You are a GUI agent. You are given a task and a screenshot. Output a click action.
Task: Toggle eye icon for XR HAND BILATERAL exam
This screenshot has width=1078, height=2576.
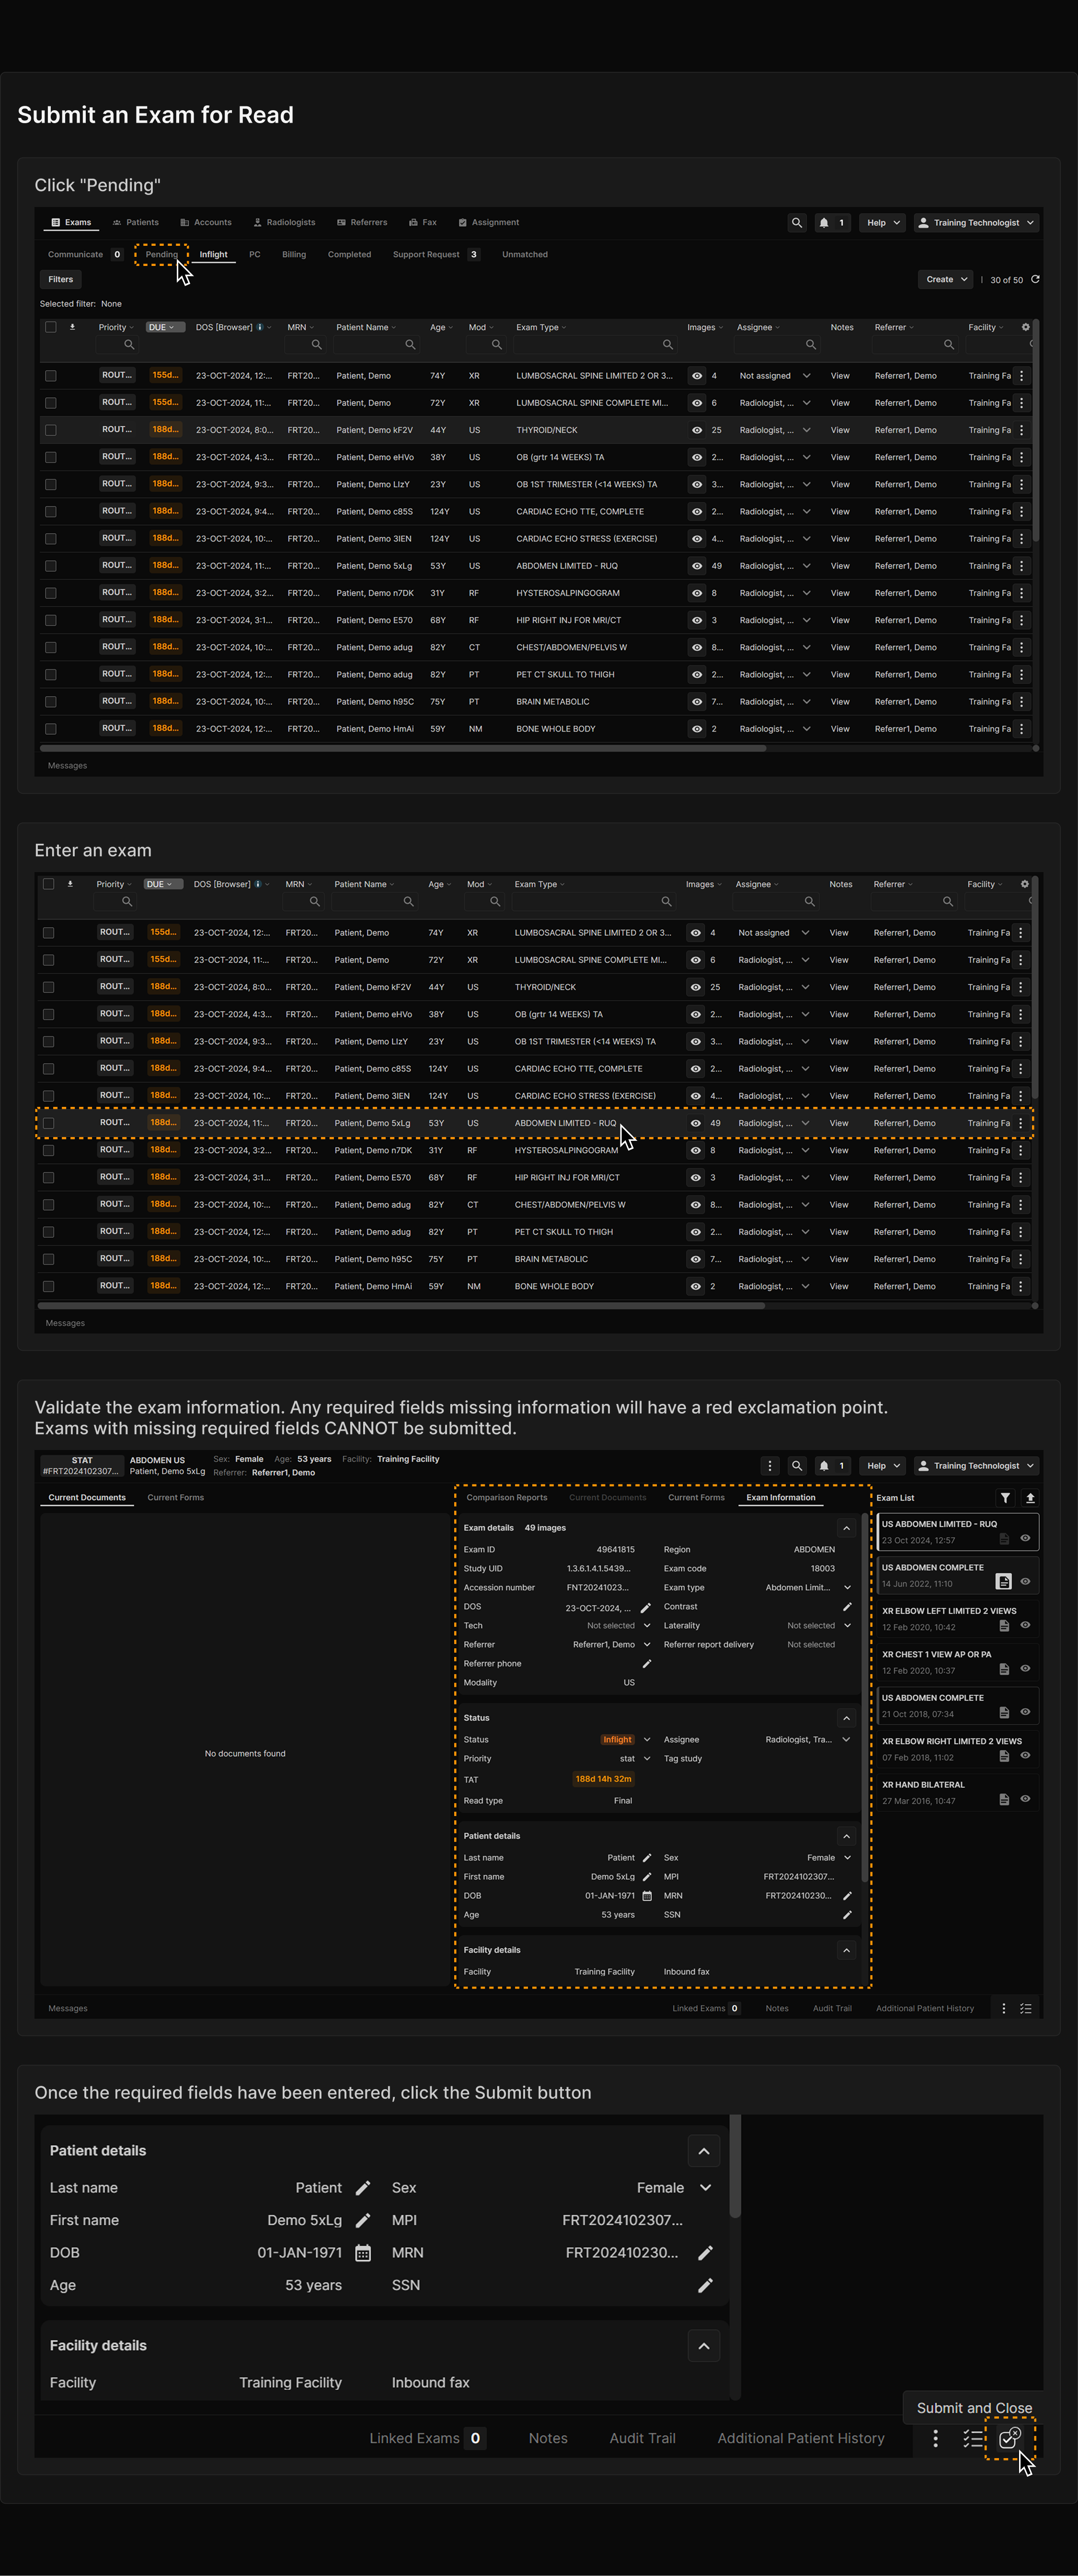(x=1025, y=1799)
